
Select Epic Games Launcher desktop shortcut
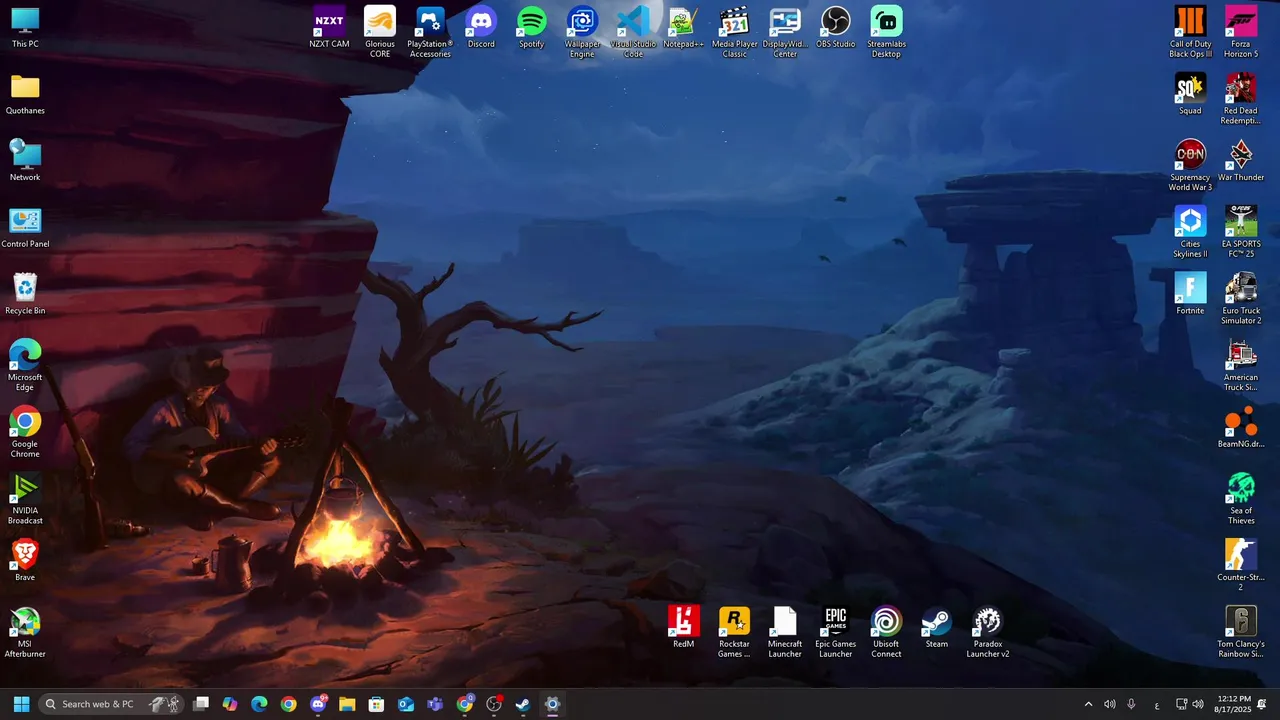pos(836,632)
